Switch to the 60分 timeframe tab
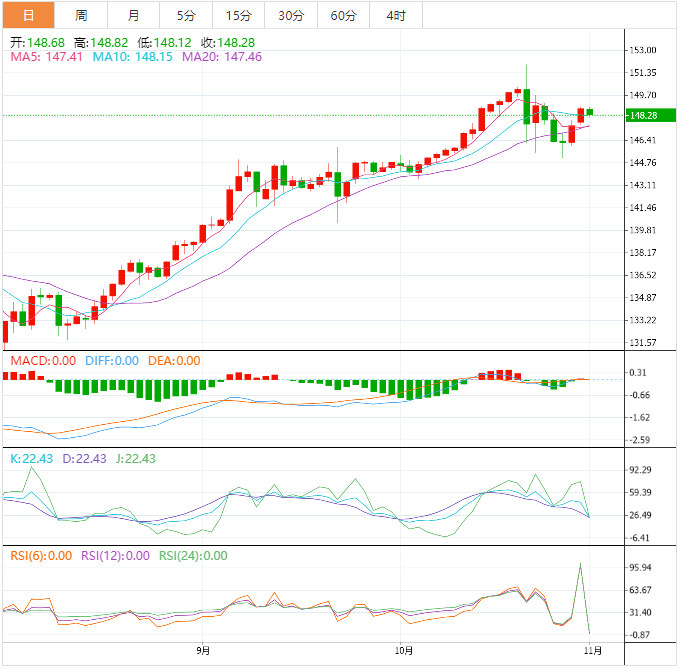This screenshot has height=671, width=680. pos(343,16)
